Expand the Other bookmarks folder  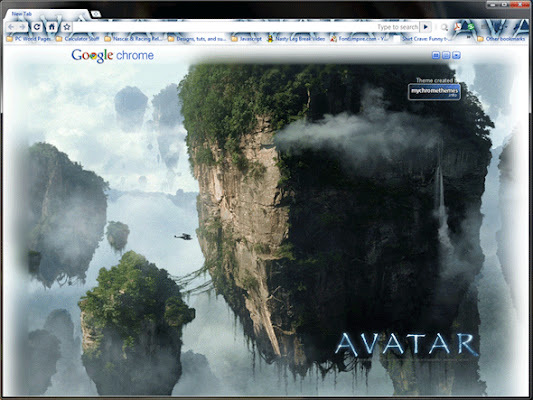tap(501, 39)
